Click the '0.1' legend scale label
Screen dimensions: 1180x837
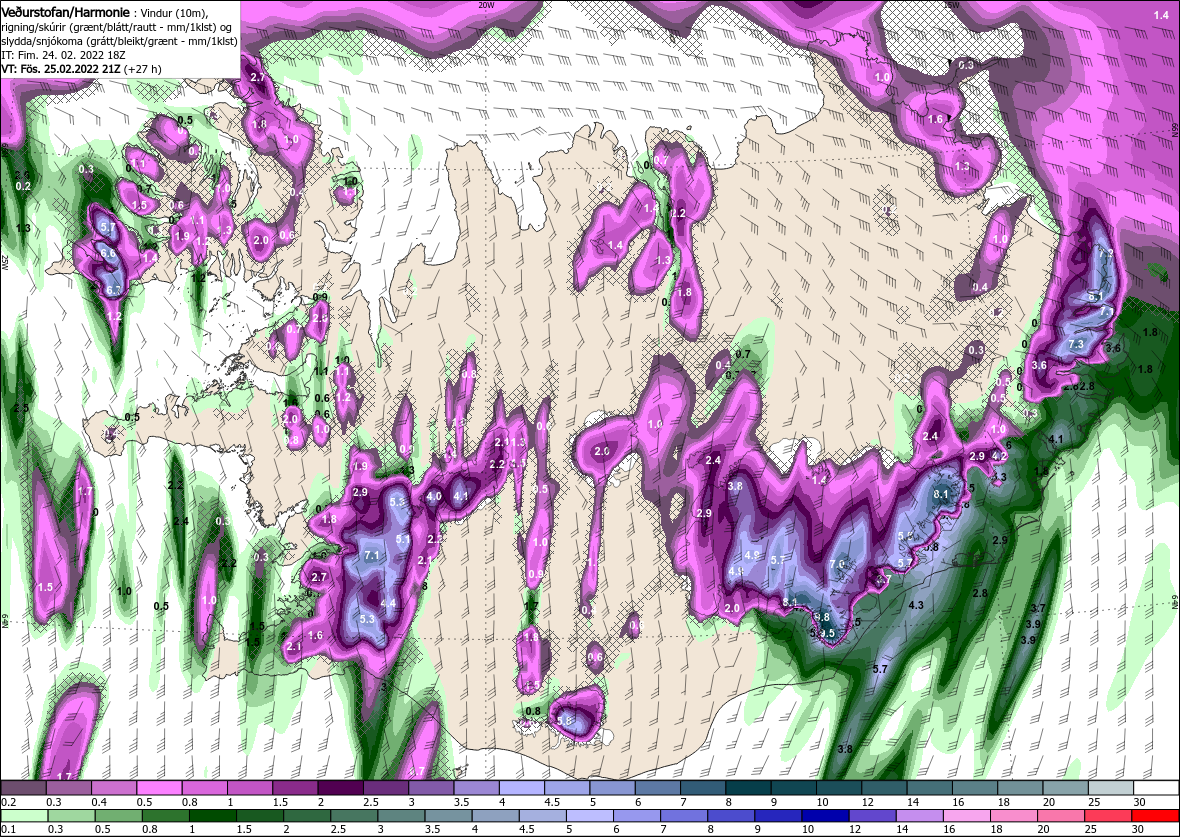tap(8, 829)
